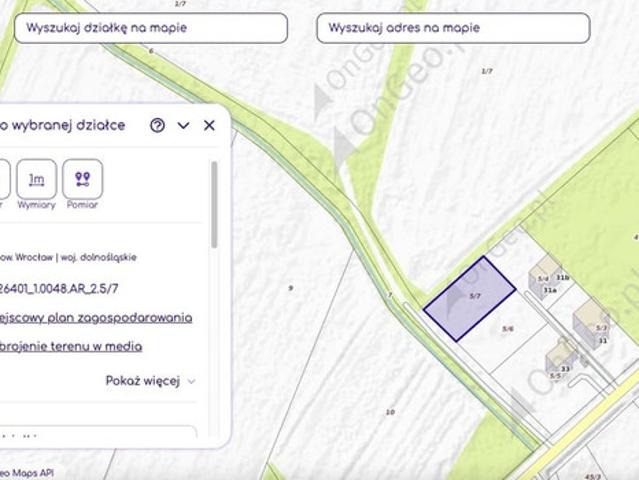Select parcel 10 on the map
Viewport: 639px width, 480px height.
click(x=390, y=412)
